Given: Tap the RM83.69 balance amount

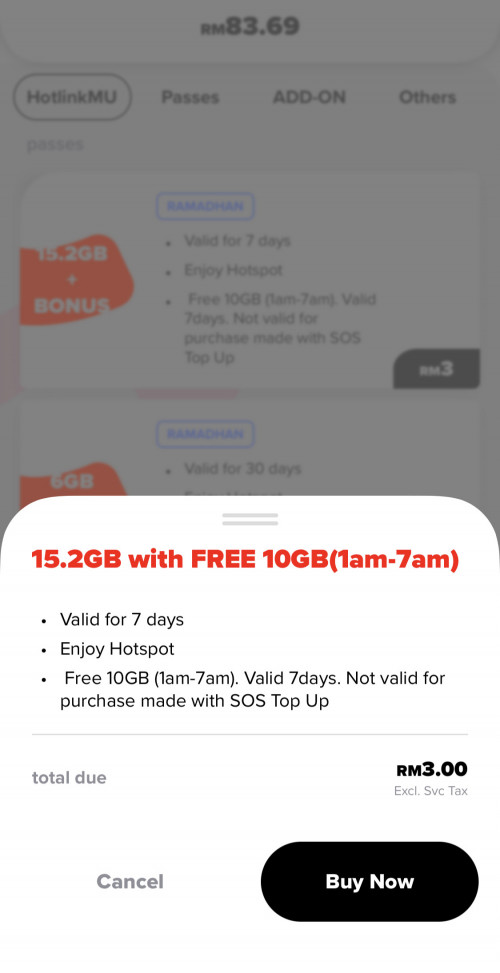Looking at the screenshot, I should 250,27.
